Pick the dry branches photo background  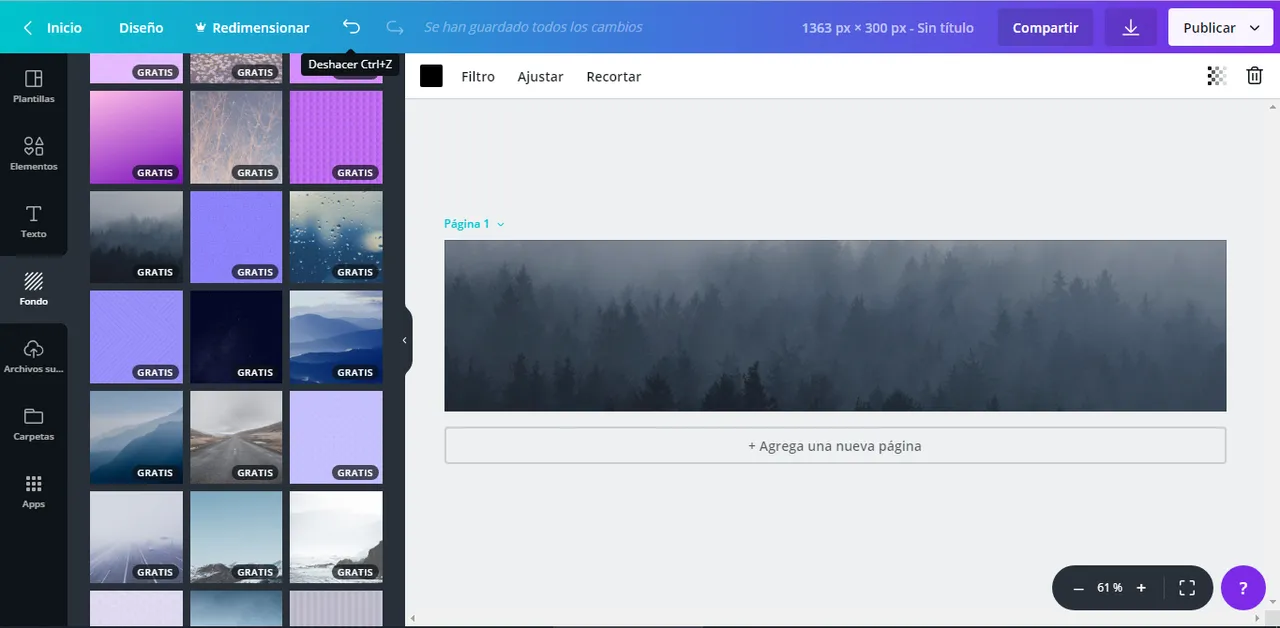(236, 137)
